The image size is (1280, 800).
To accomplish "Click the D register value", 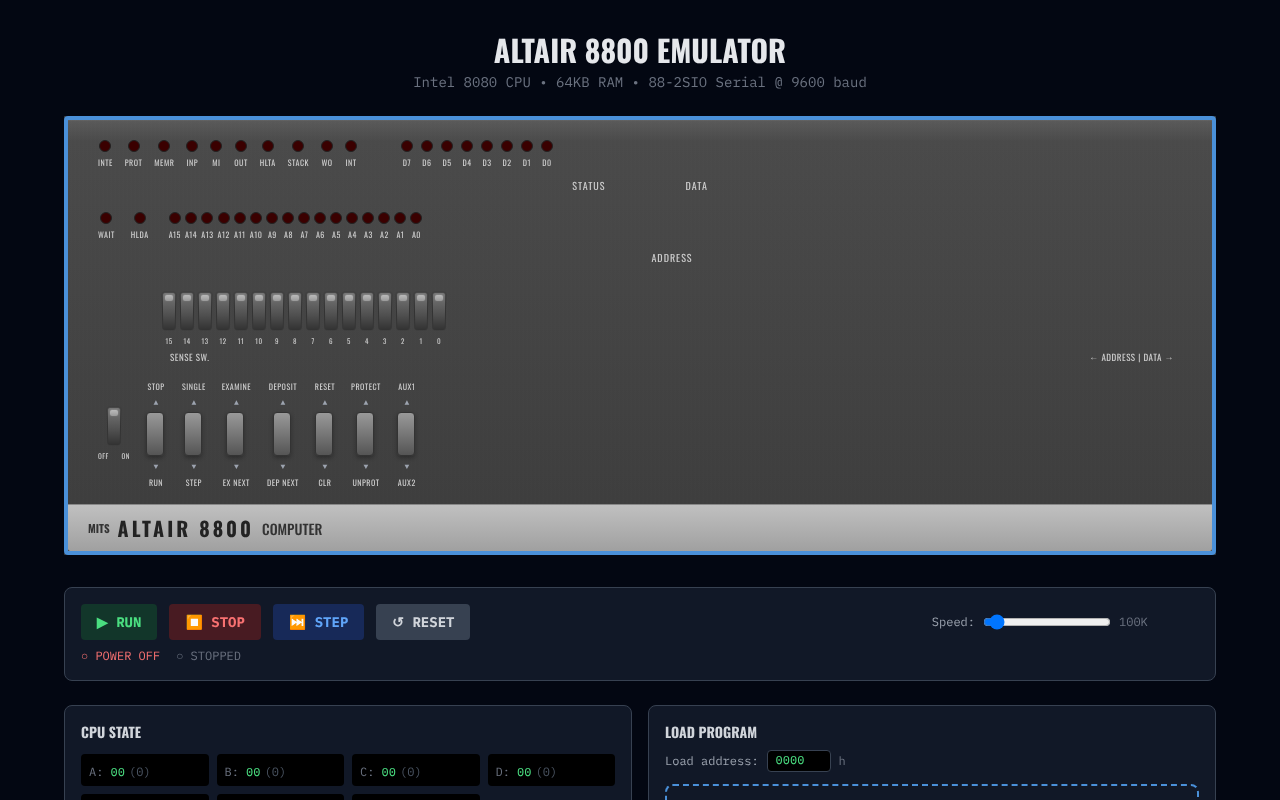I will [x=524, y=772].
